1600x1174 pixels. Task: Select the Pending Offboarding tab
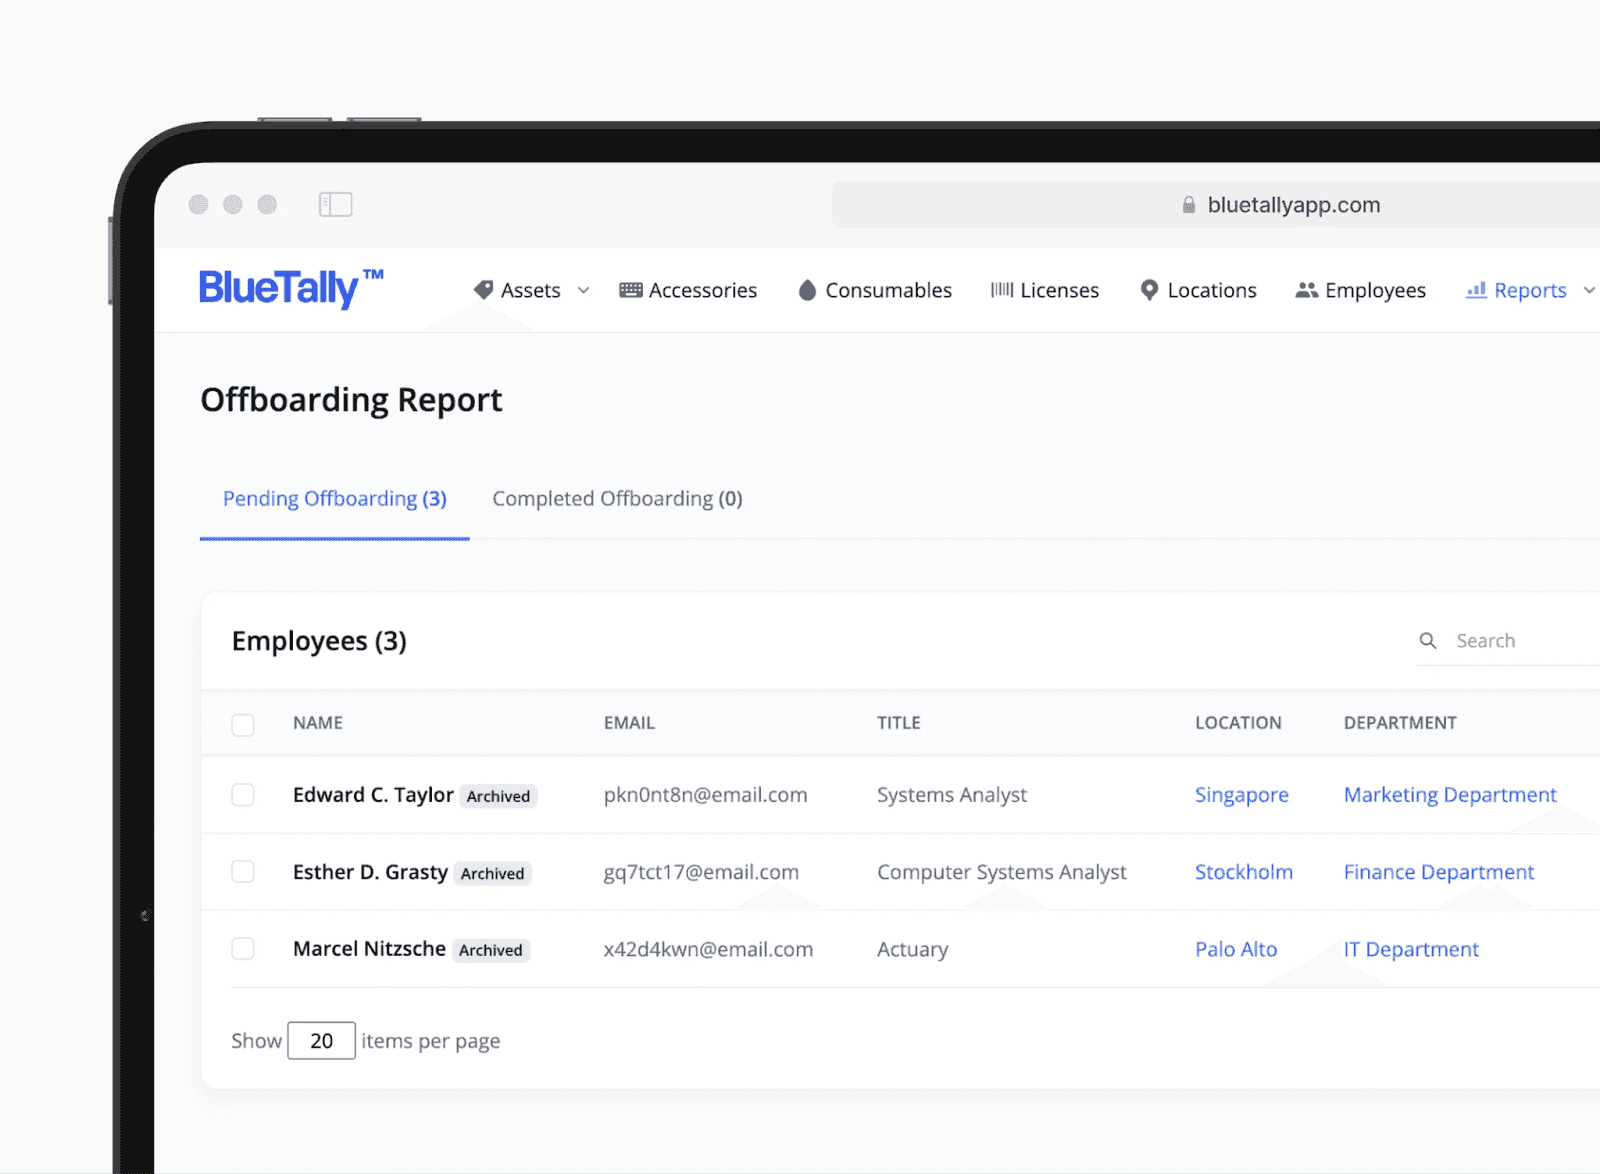(334, 498)
